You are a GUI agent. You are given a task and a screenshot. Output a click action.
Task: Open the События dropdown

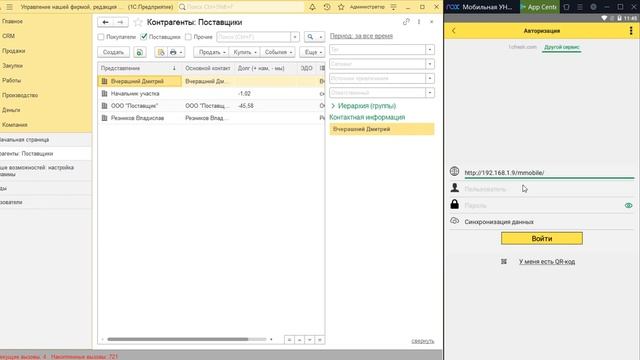tap(278, 52)
